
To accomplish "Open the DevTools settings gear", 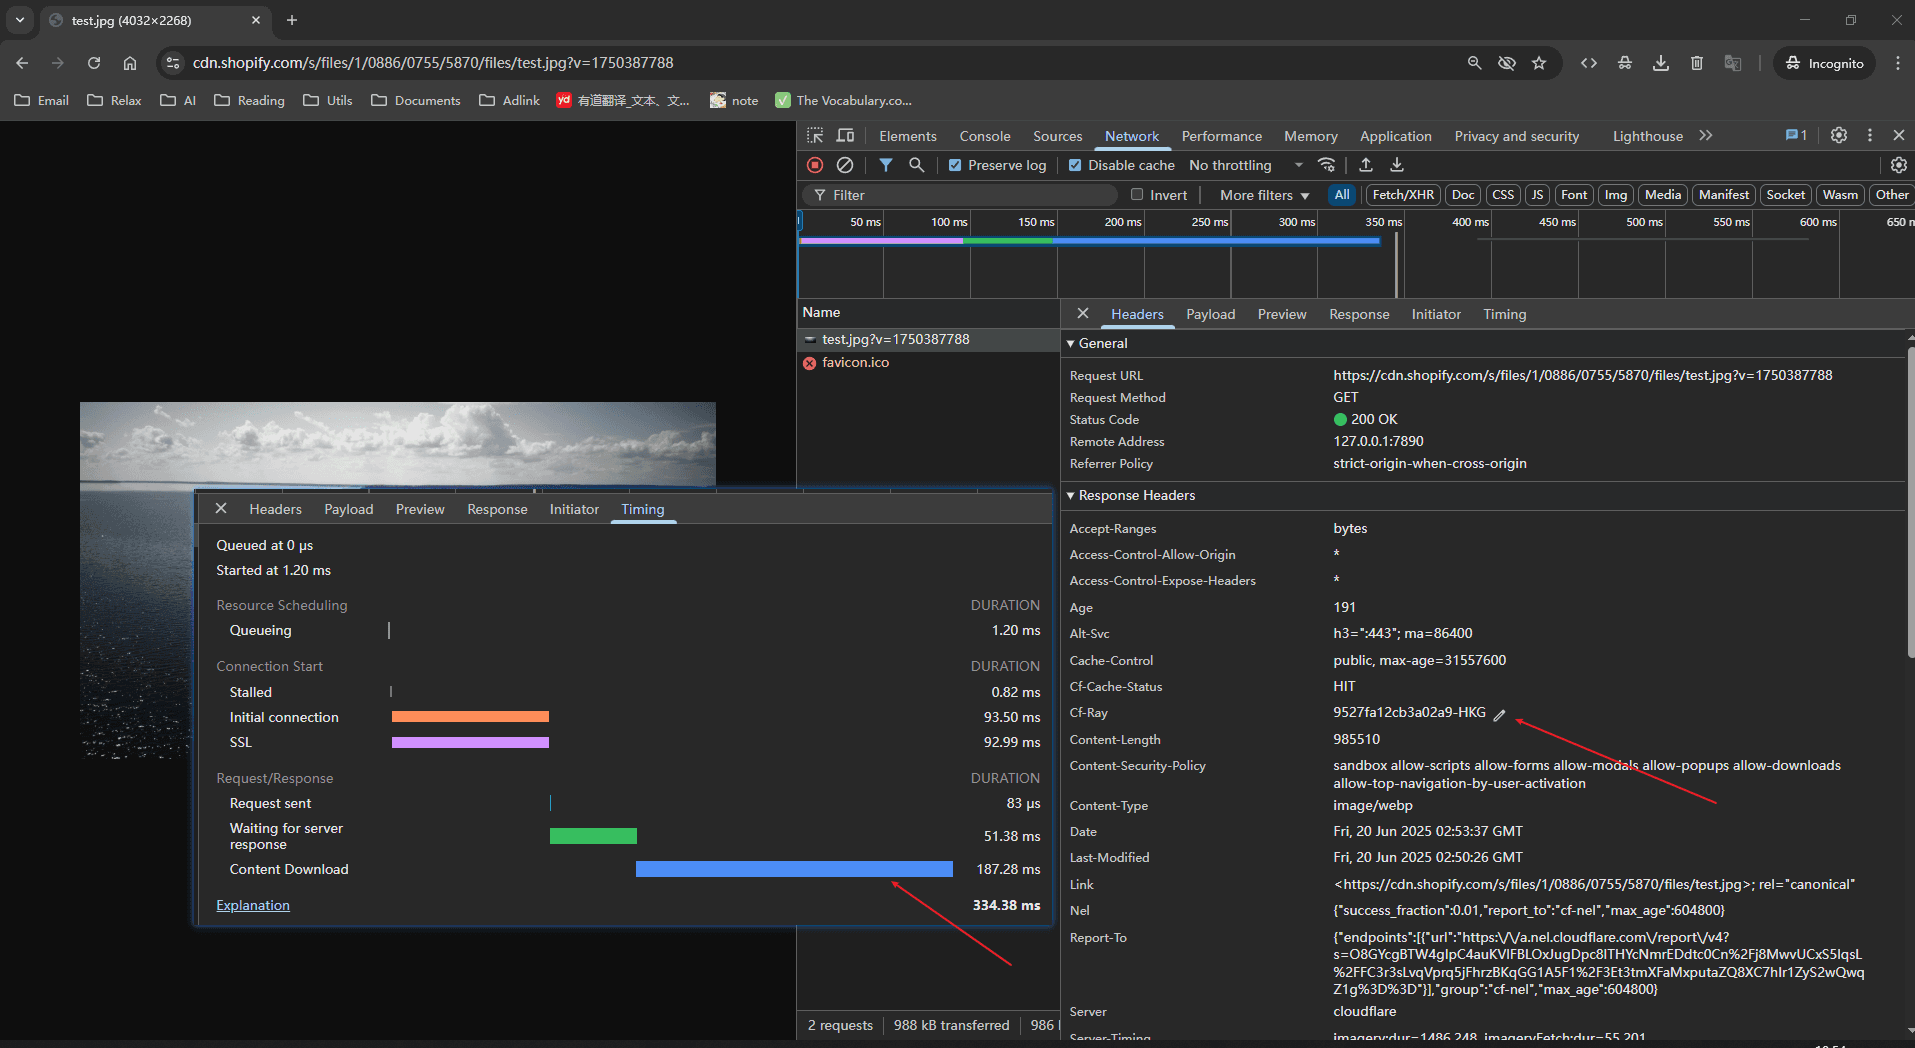I will [x=1838, y=136].
